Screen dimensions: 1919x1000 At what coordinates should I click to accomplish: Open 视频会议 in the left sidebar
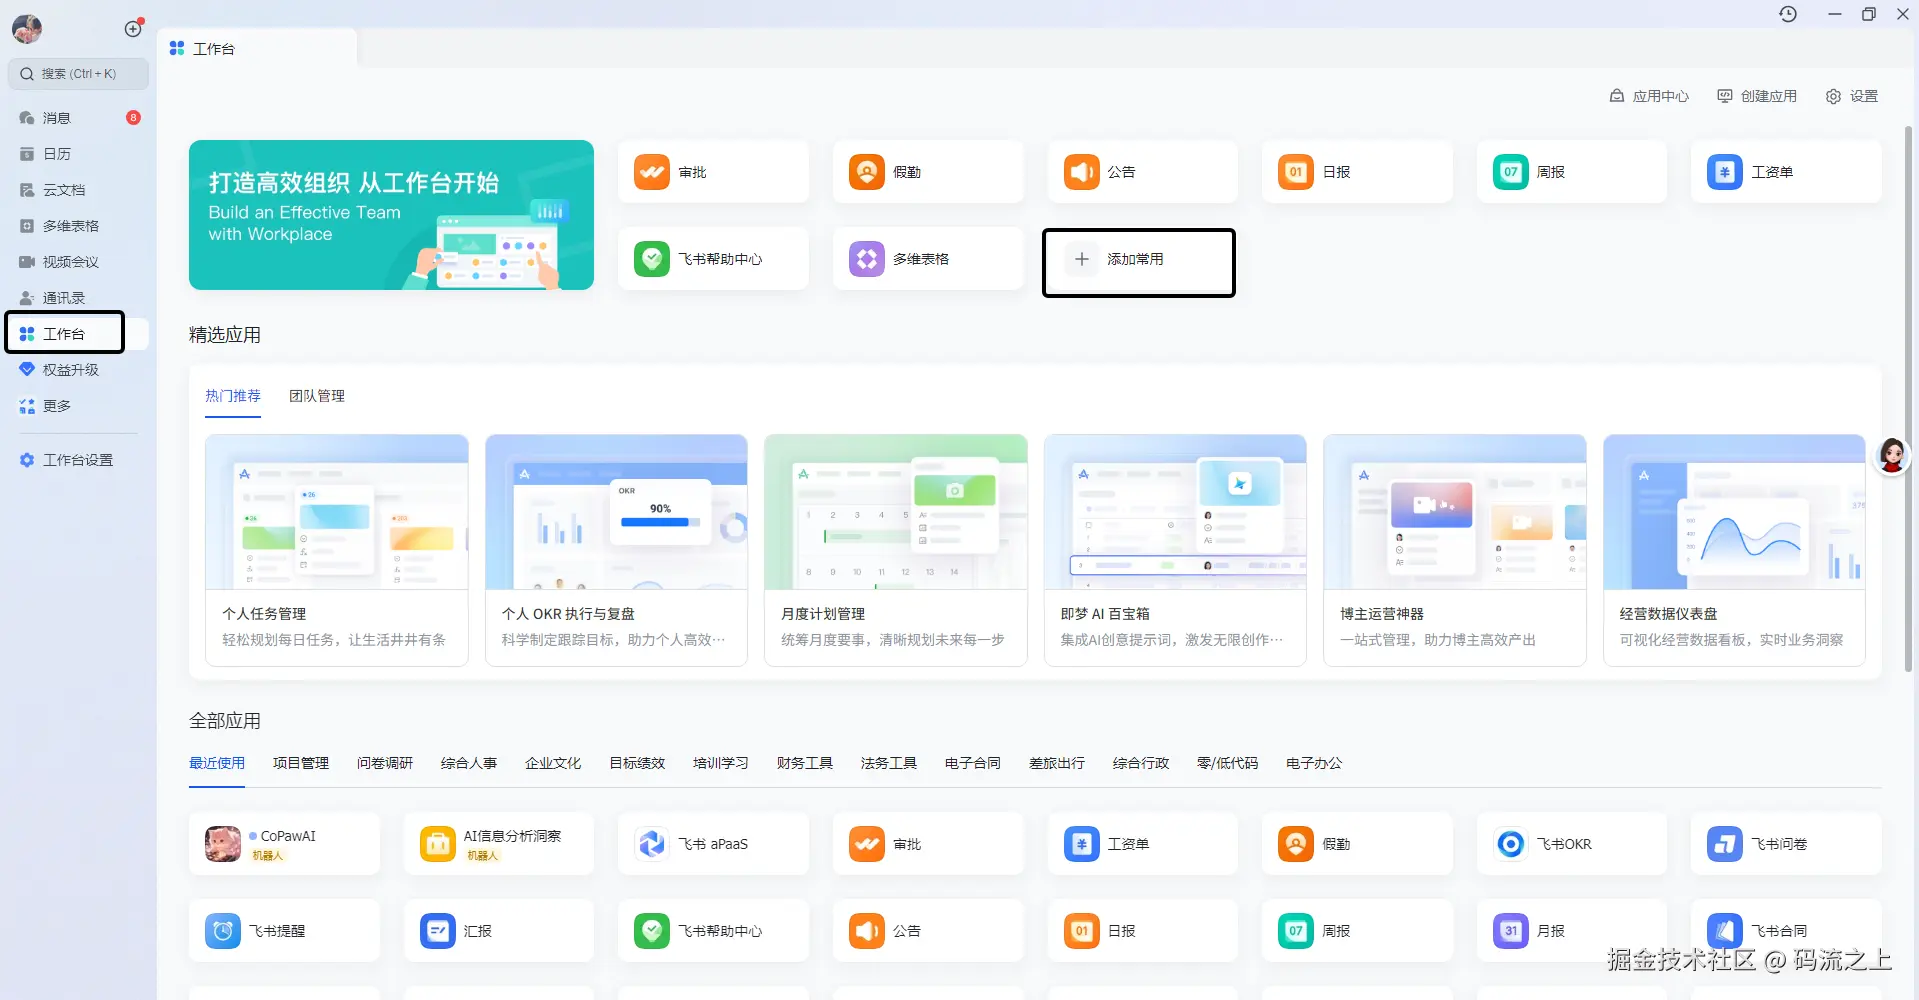[78, 262]
